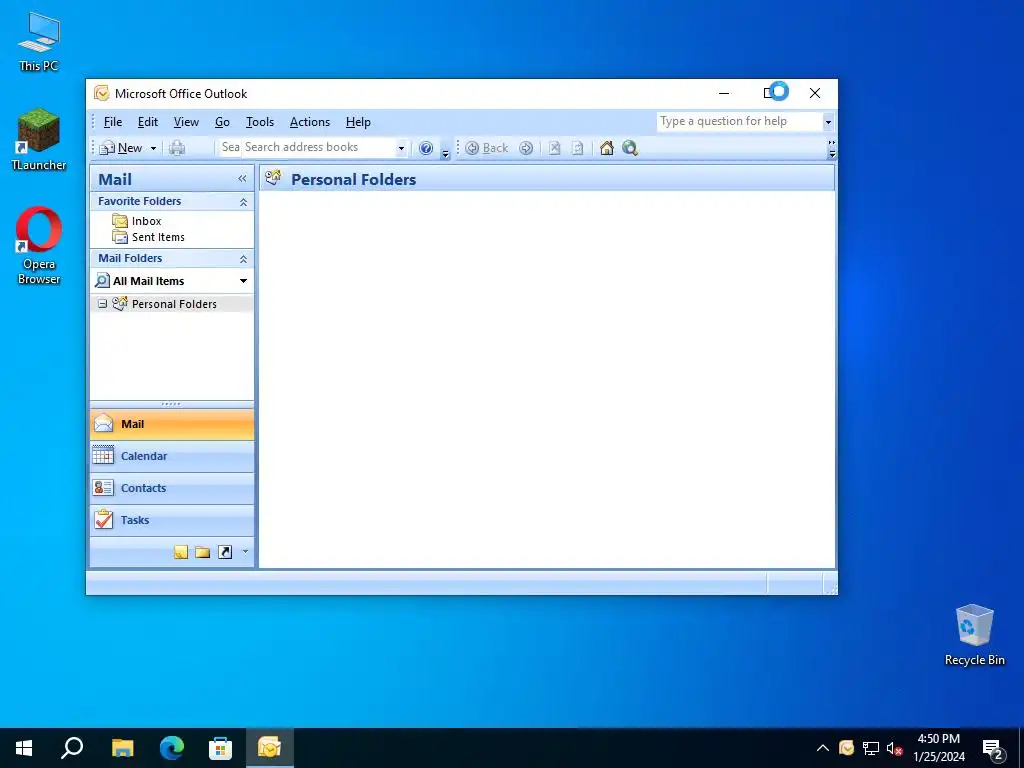This screenshot has height=768, width=1024.
Task: Click the Outlook tray icon
Action: [x=846, y=748]
